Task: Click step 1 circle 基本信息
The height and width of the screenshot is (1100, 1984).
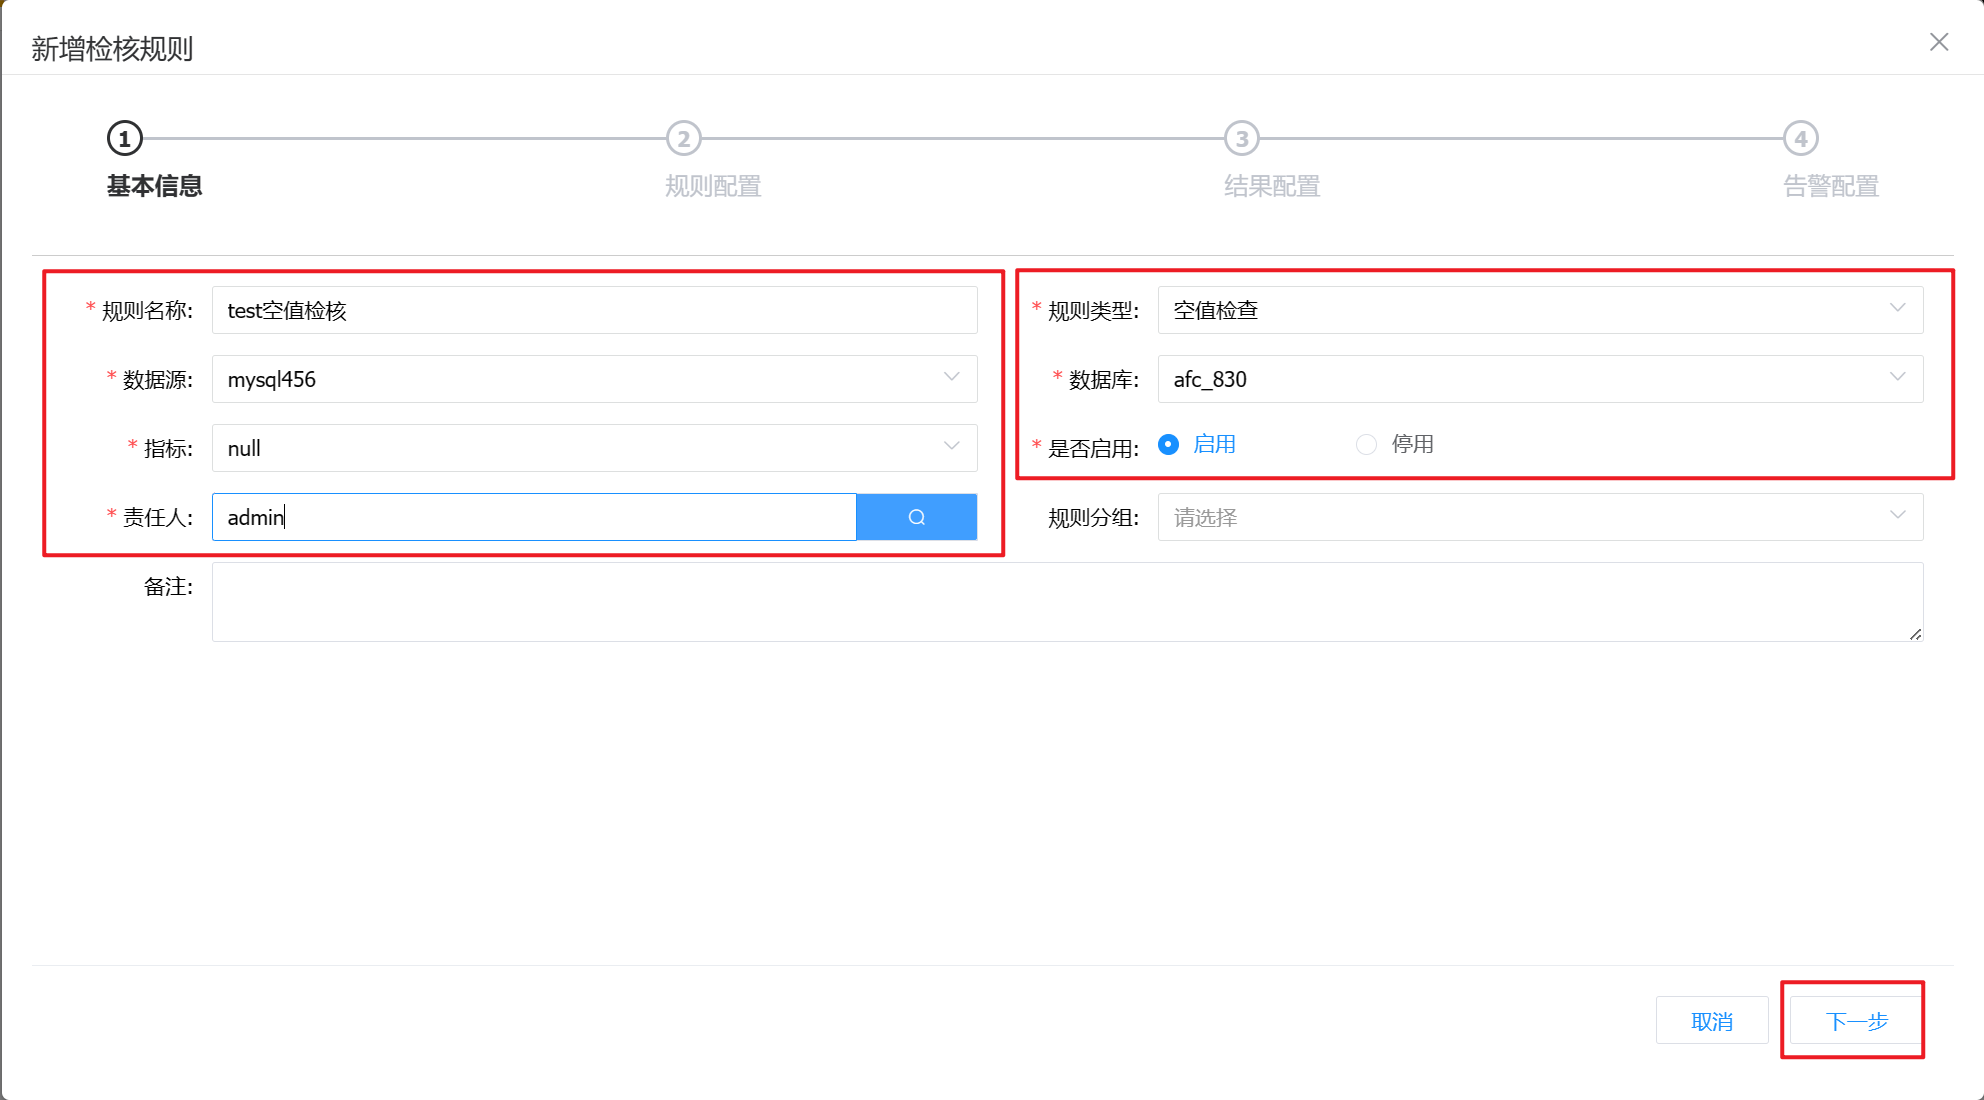Action: [125, 139]
